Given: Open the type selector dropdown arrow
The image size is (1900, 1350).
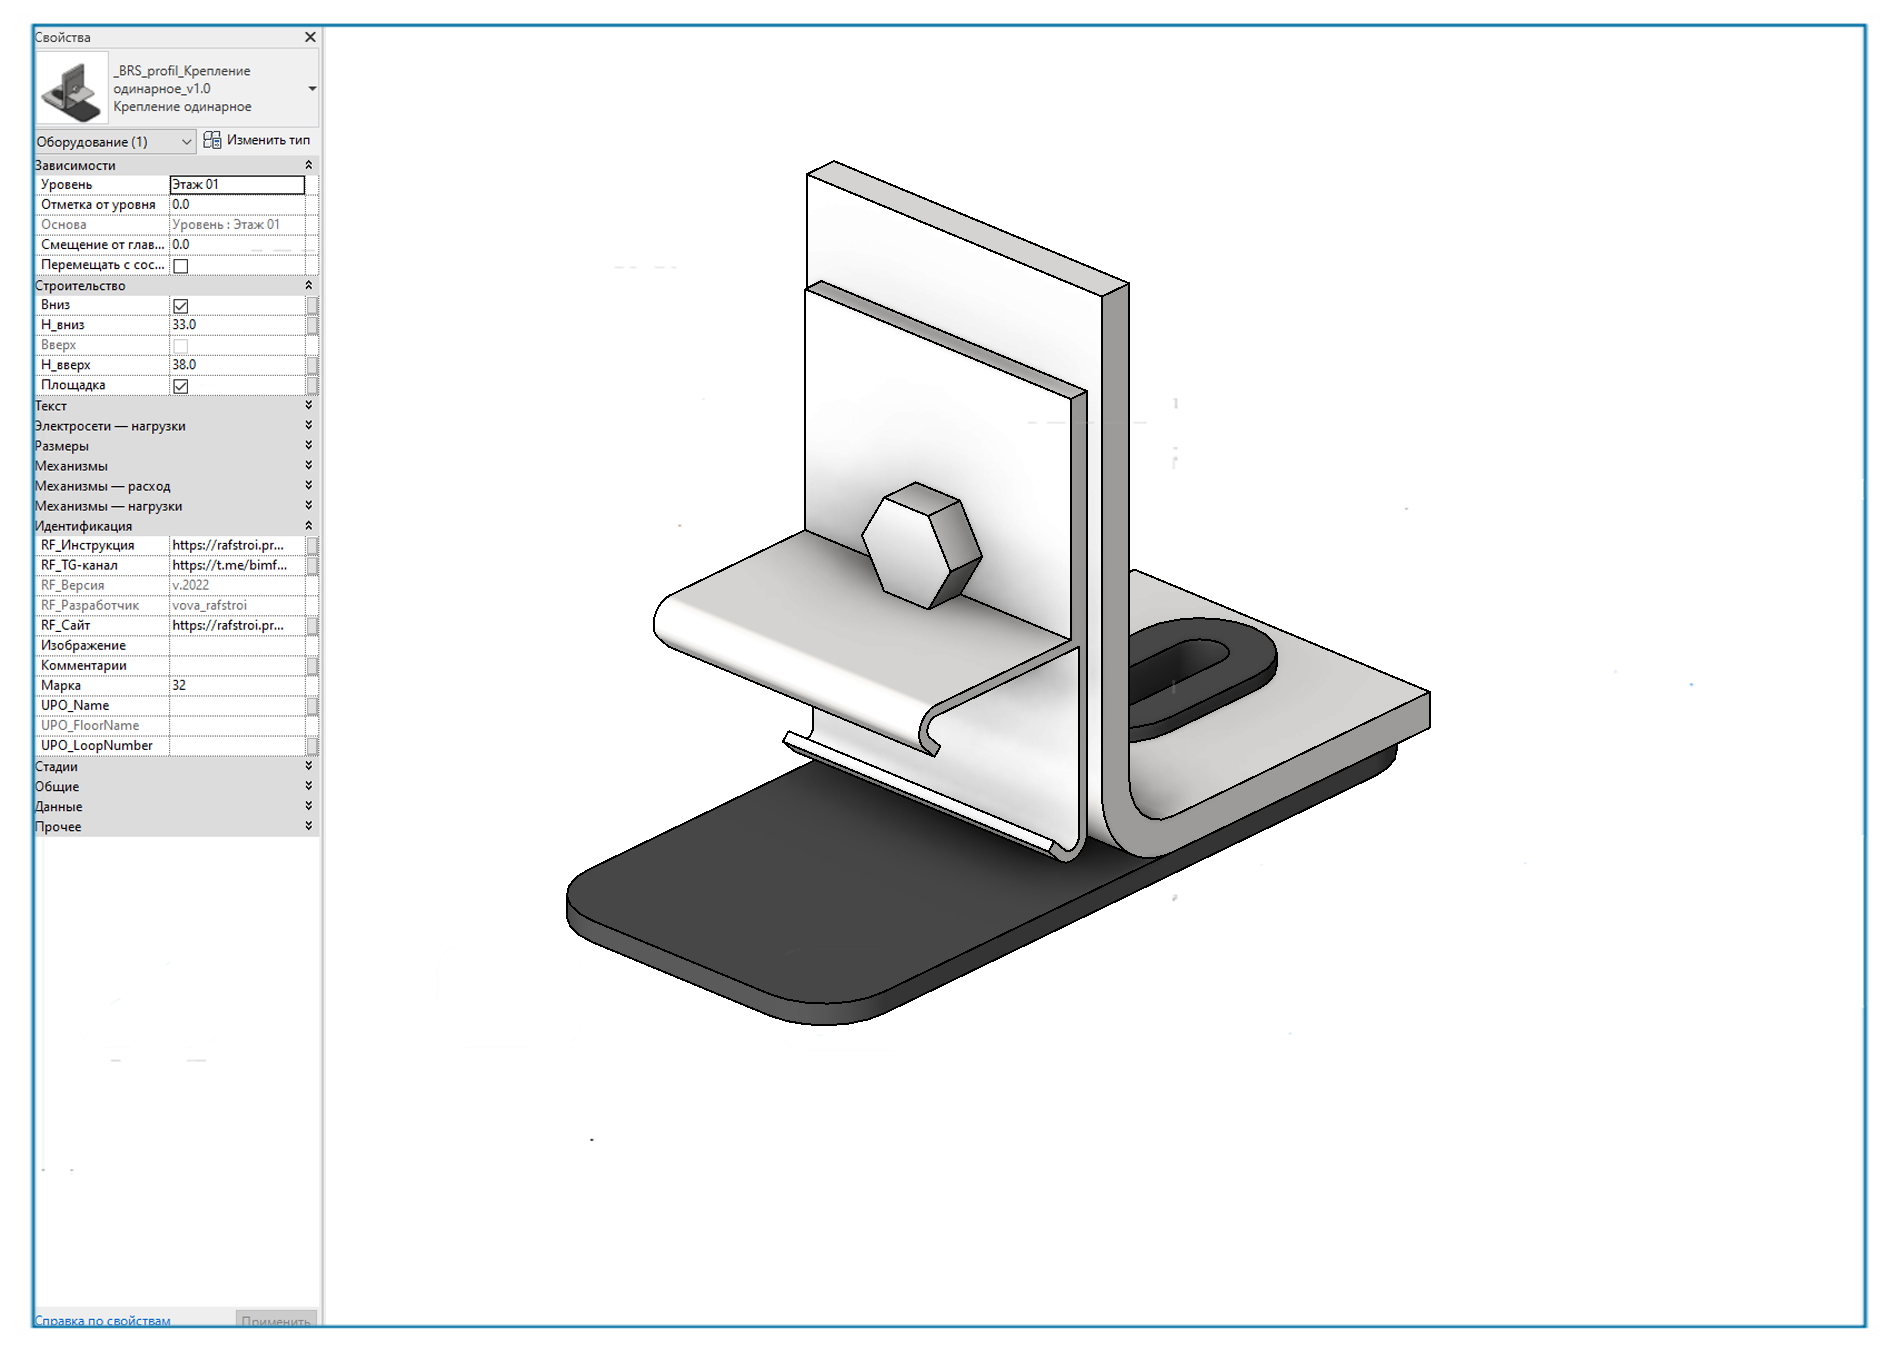Looking at the screenshot, I should [x=312, y=89].
